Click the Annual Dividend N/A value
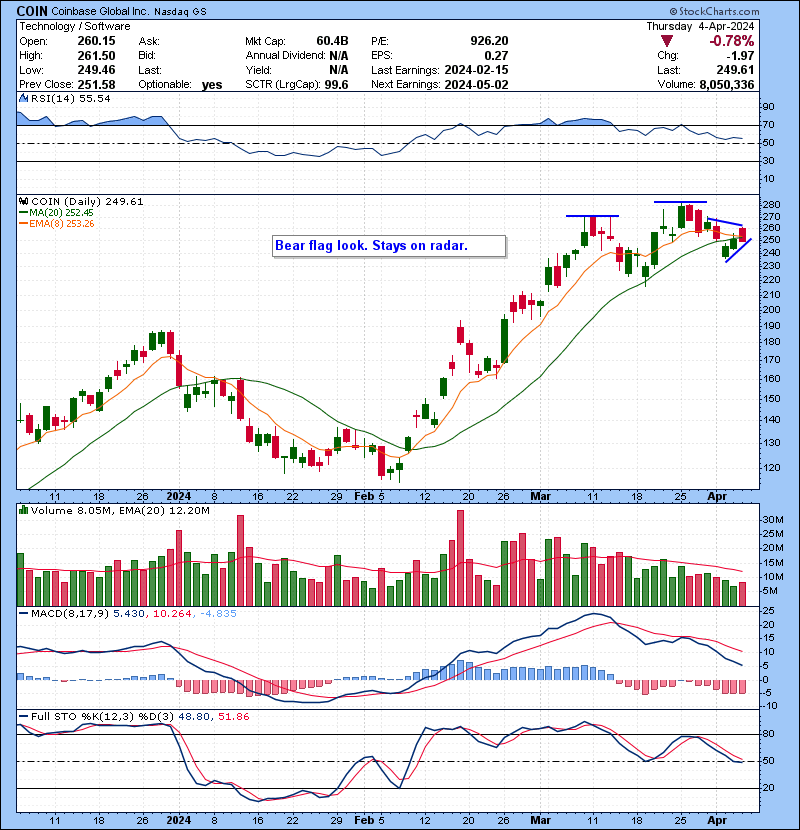The image size is (800, 830). click(338, 55)
